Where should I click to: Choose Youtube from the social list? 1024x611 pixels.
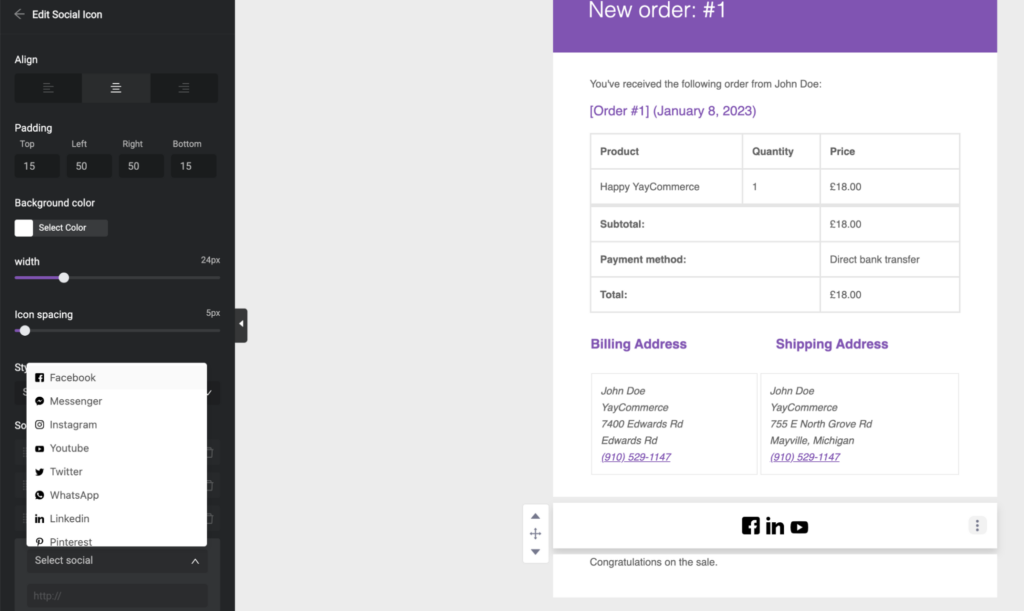tap(117, 448)
